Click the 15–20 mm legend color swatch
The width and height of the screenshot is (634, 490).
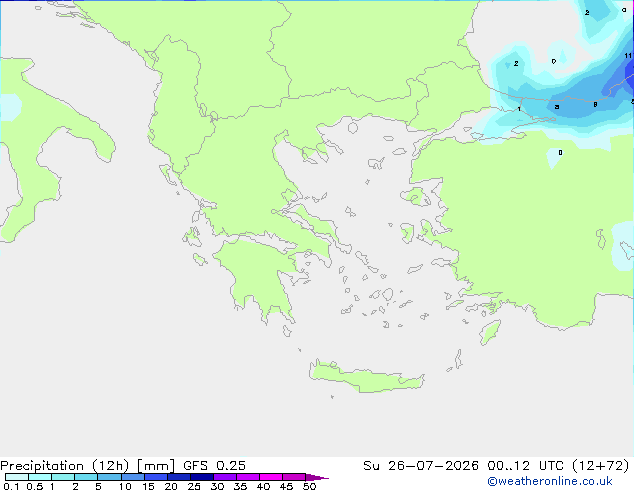pos(156,477)
